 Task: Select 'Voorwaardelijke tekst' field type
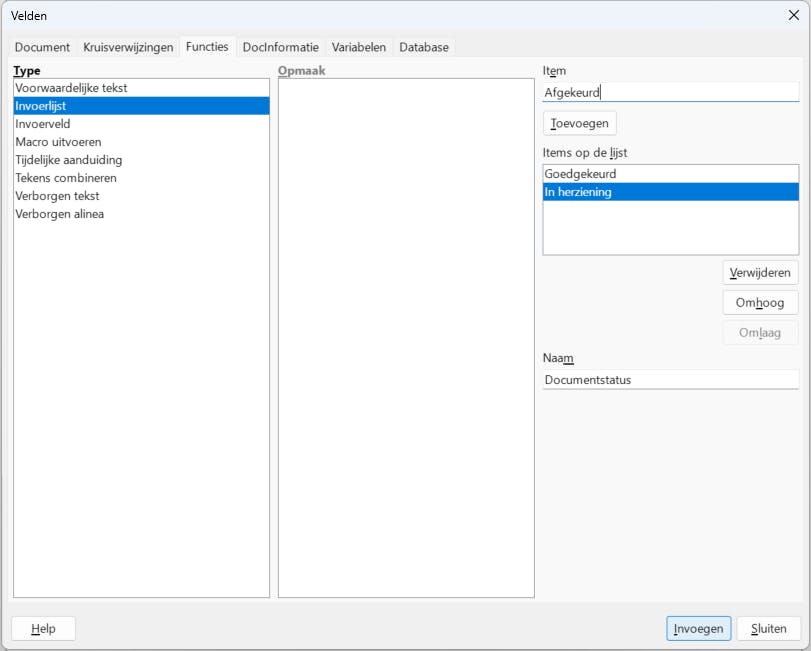pos(71,88)
